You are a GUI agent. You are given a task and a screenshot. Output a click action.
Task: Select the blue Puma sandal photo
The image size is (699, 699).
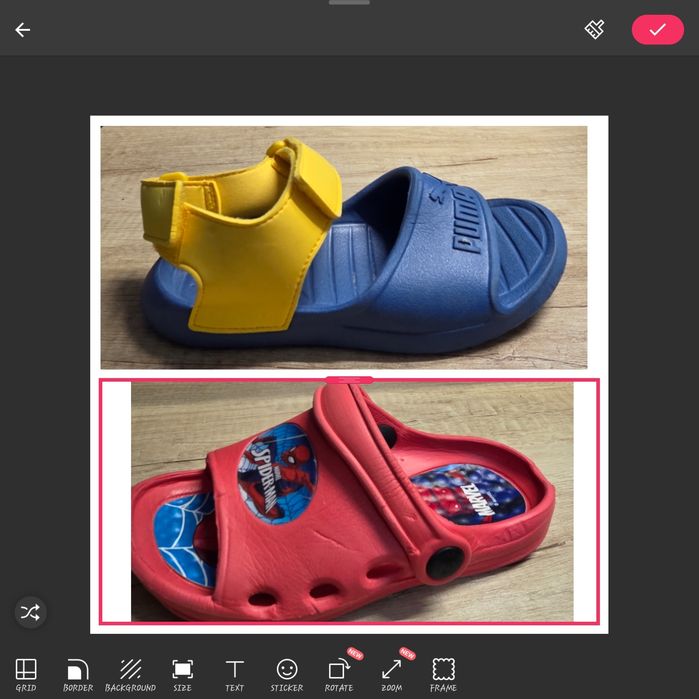(x=344, y=247)
